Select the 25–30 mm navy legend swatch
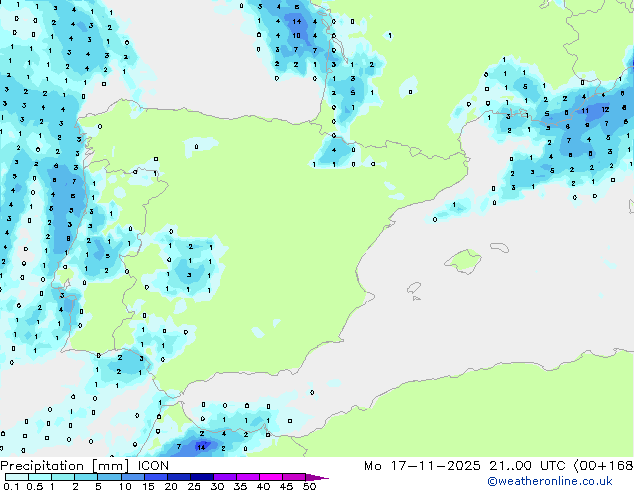Screen dimensions: 634x490 [202, 477]
